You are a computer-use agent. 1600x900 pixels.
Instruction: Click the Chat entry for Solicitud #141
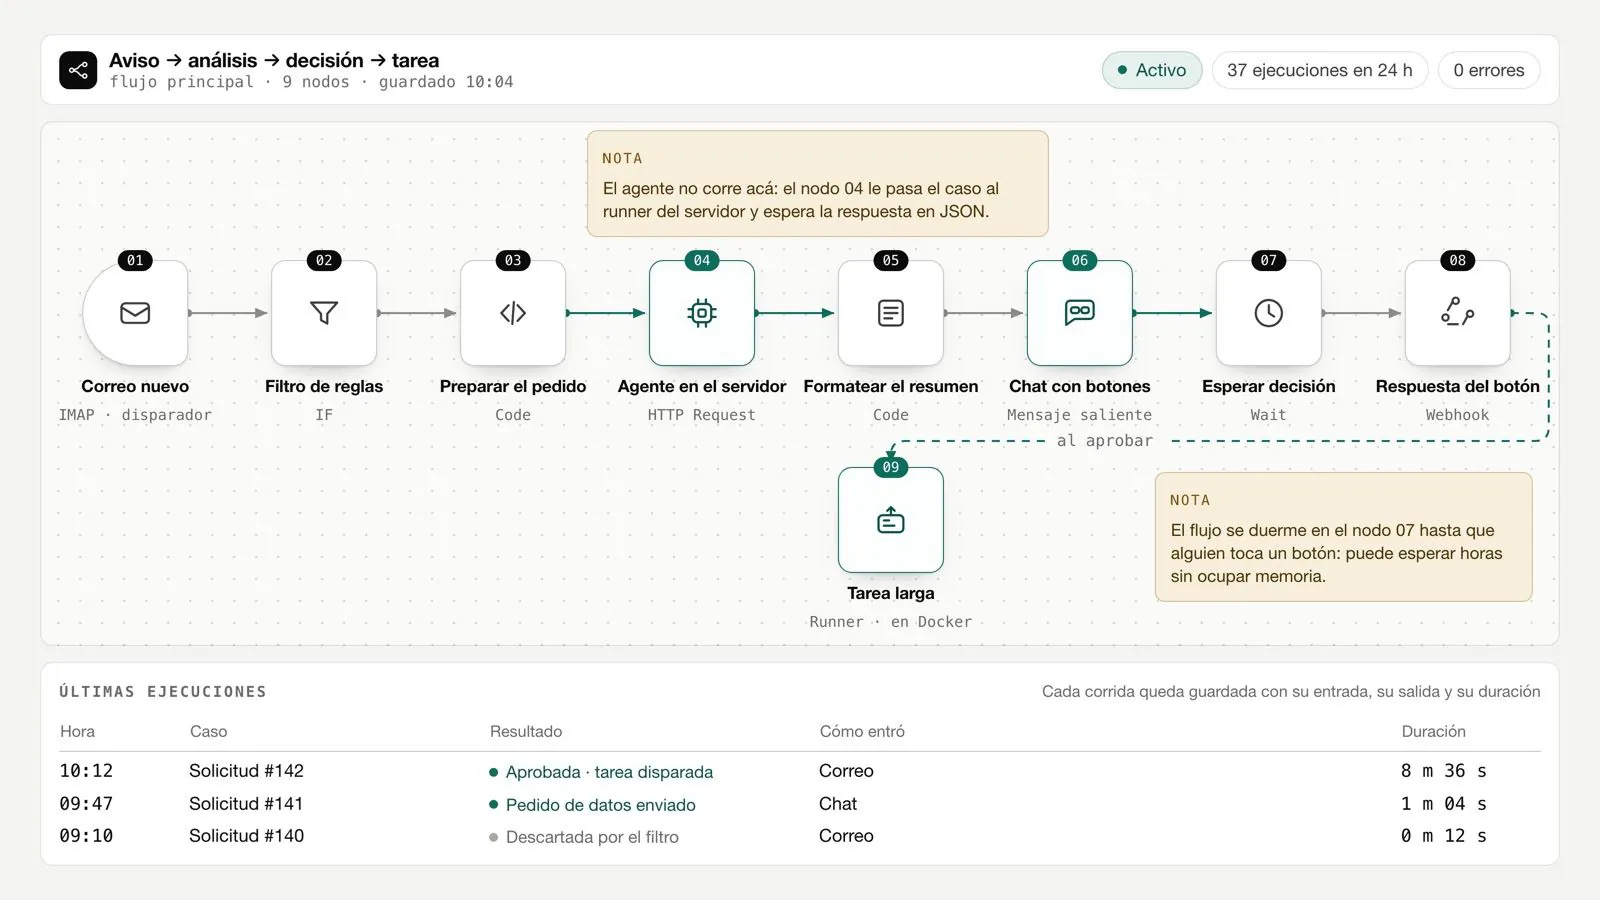point(838,804)
